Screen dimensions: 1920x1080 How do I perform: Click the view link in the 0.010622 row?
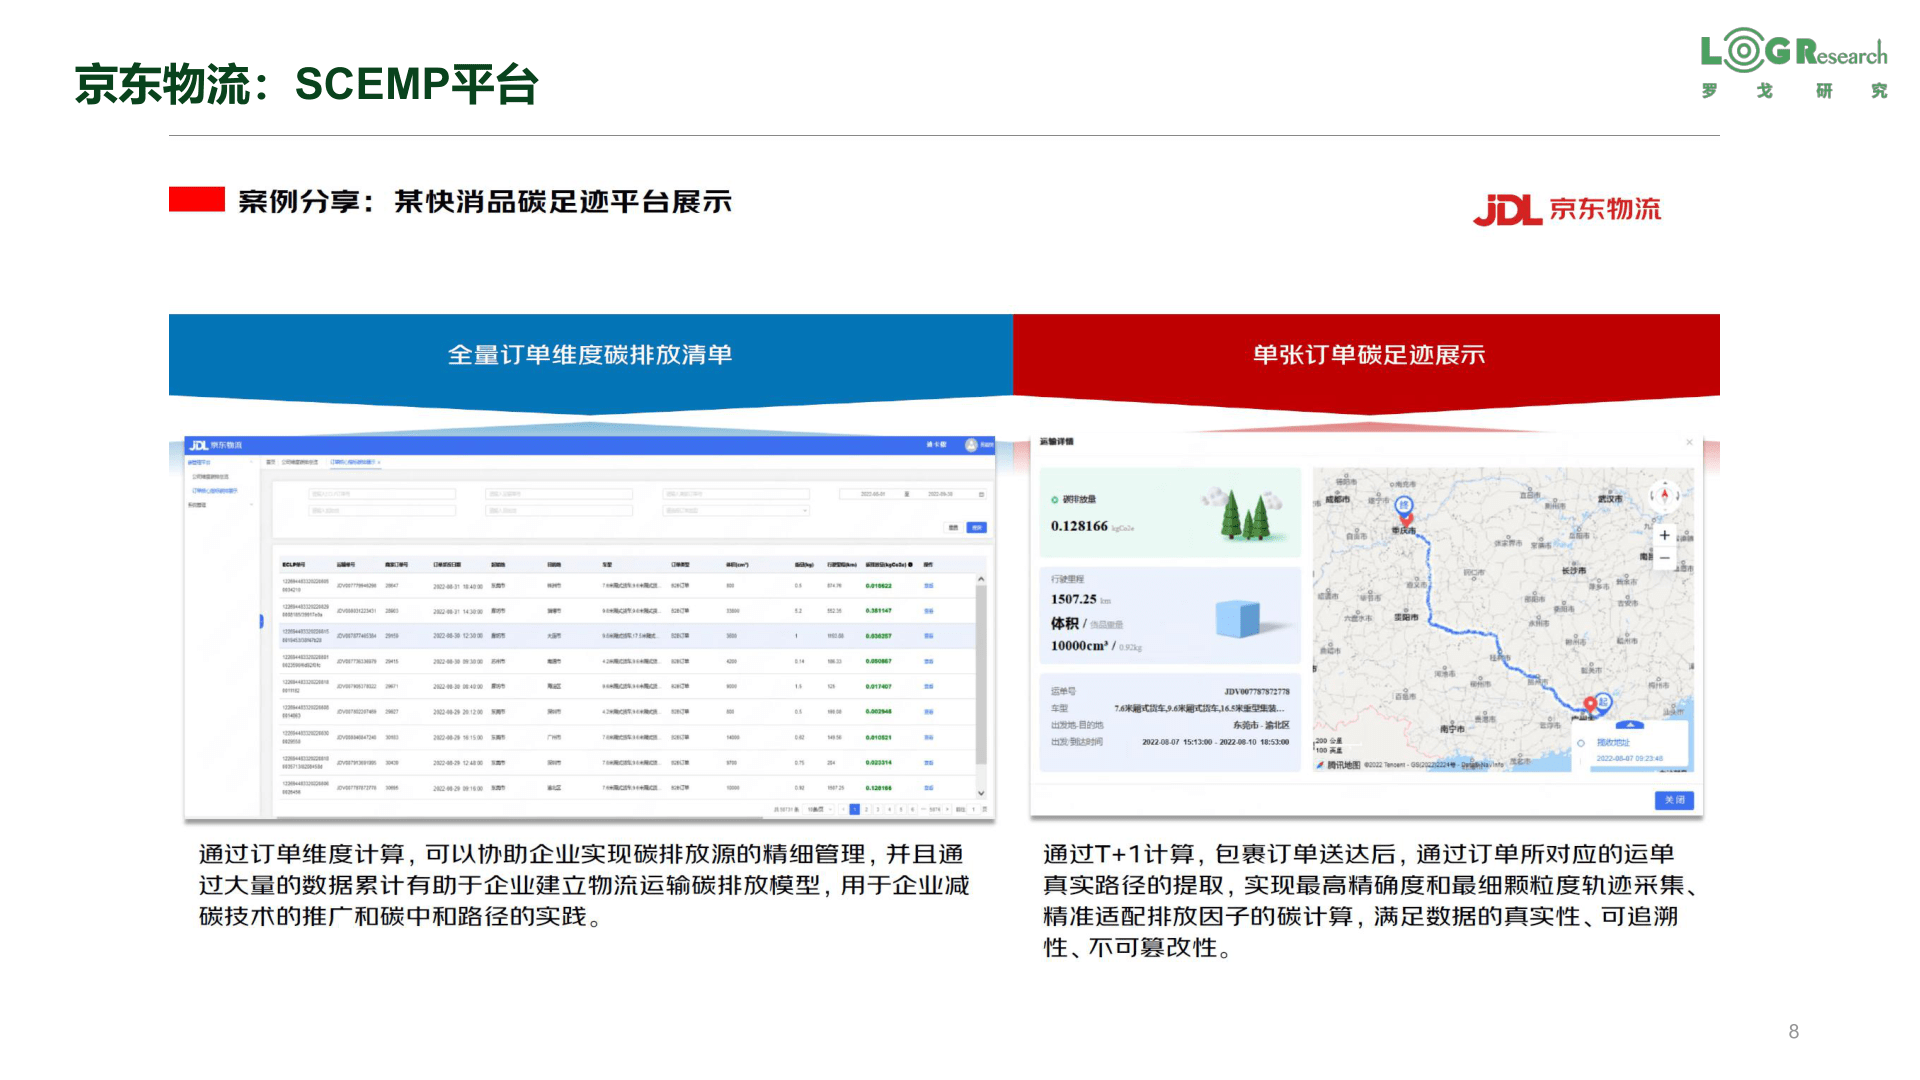929,586
